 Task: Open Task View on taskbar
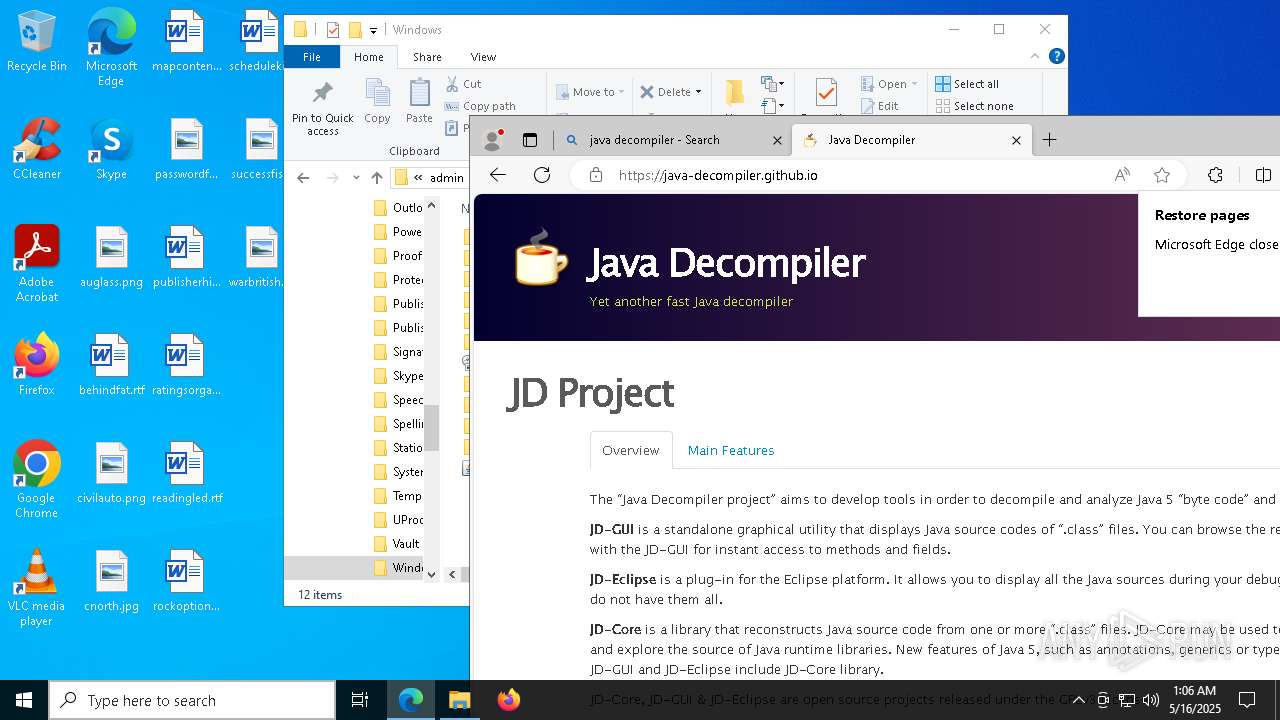point(360,700)
